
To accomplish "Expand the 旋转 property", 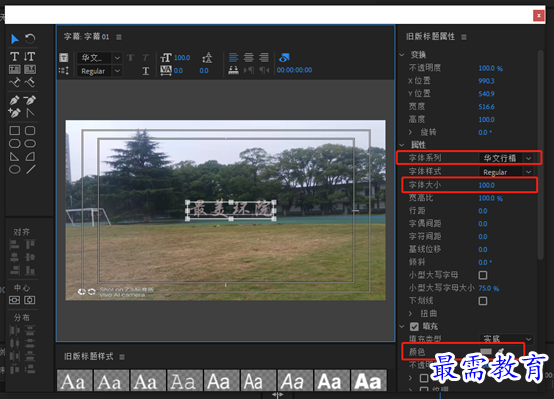I will pyautogui.click(x=411, y=132).
